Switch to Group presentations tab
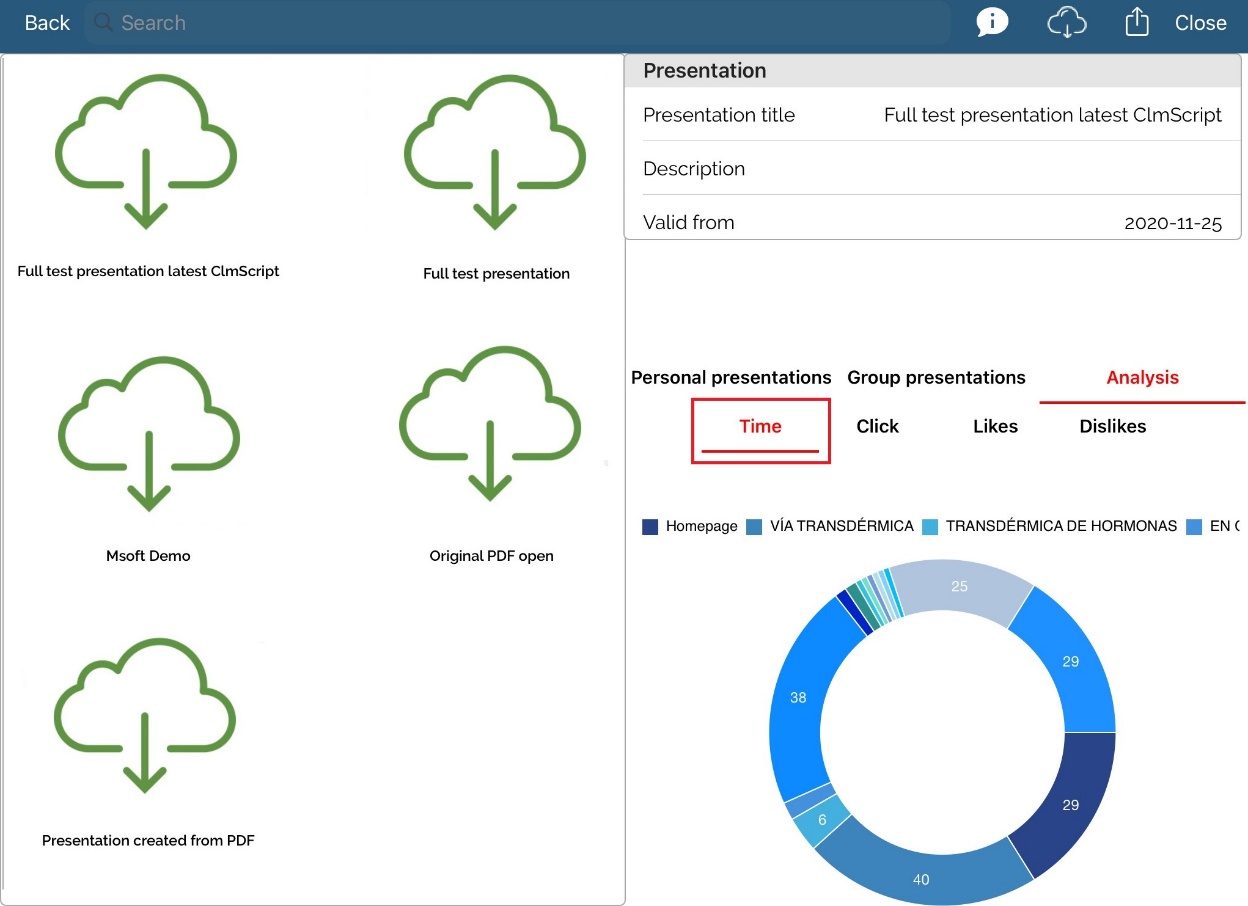The height and width of the screenshot is (906, 1248). point(936,378)
